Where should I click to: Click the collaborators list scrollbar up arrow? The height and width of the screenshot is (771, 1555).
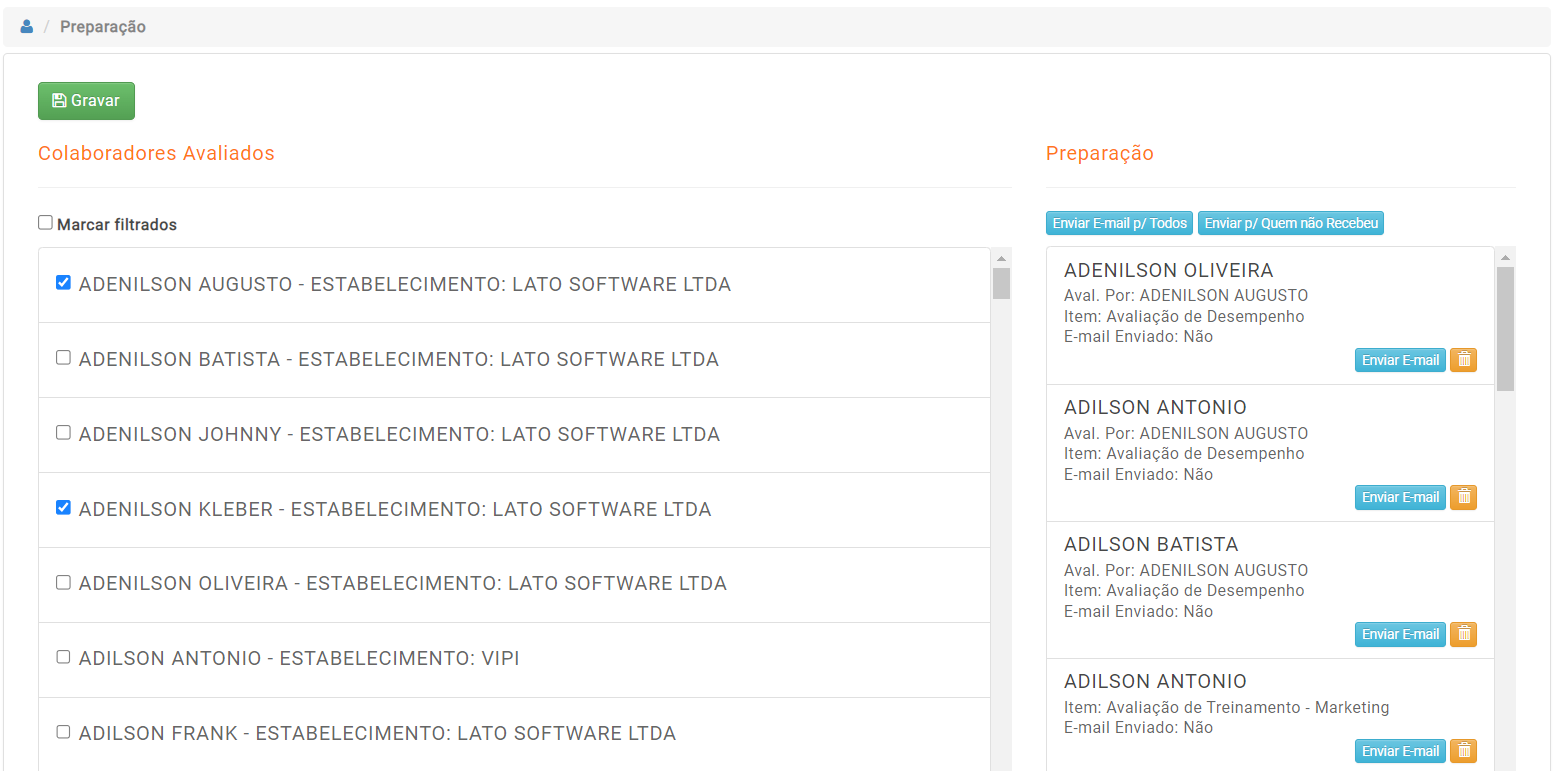pyautogui.click(x=1001, y=258)
